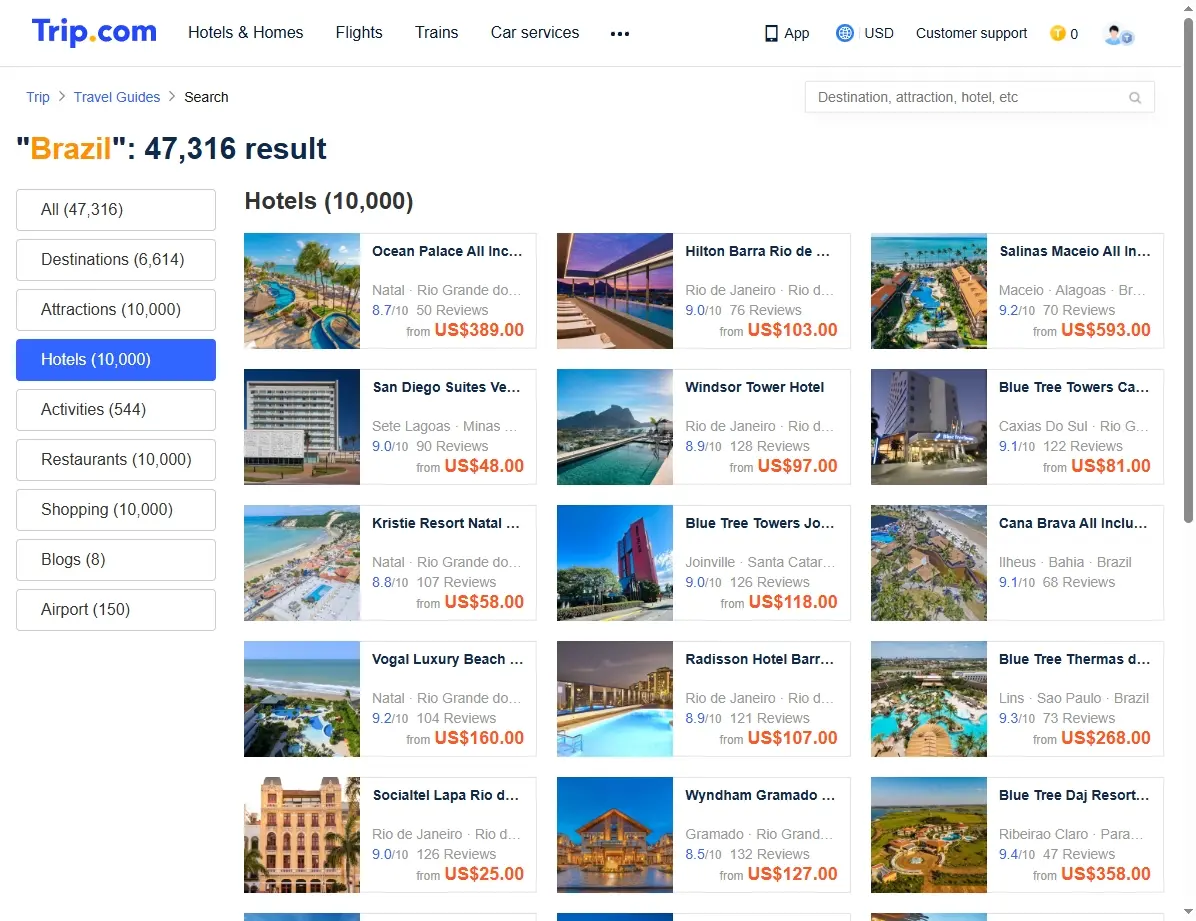Click Wyndham Gramado ... hotel title
This screenshot has width=1196, height=921.
tap(760, 795)
